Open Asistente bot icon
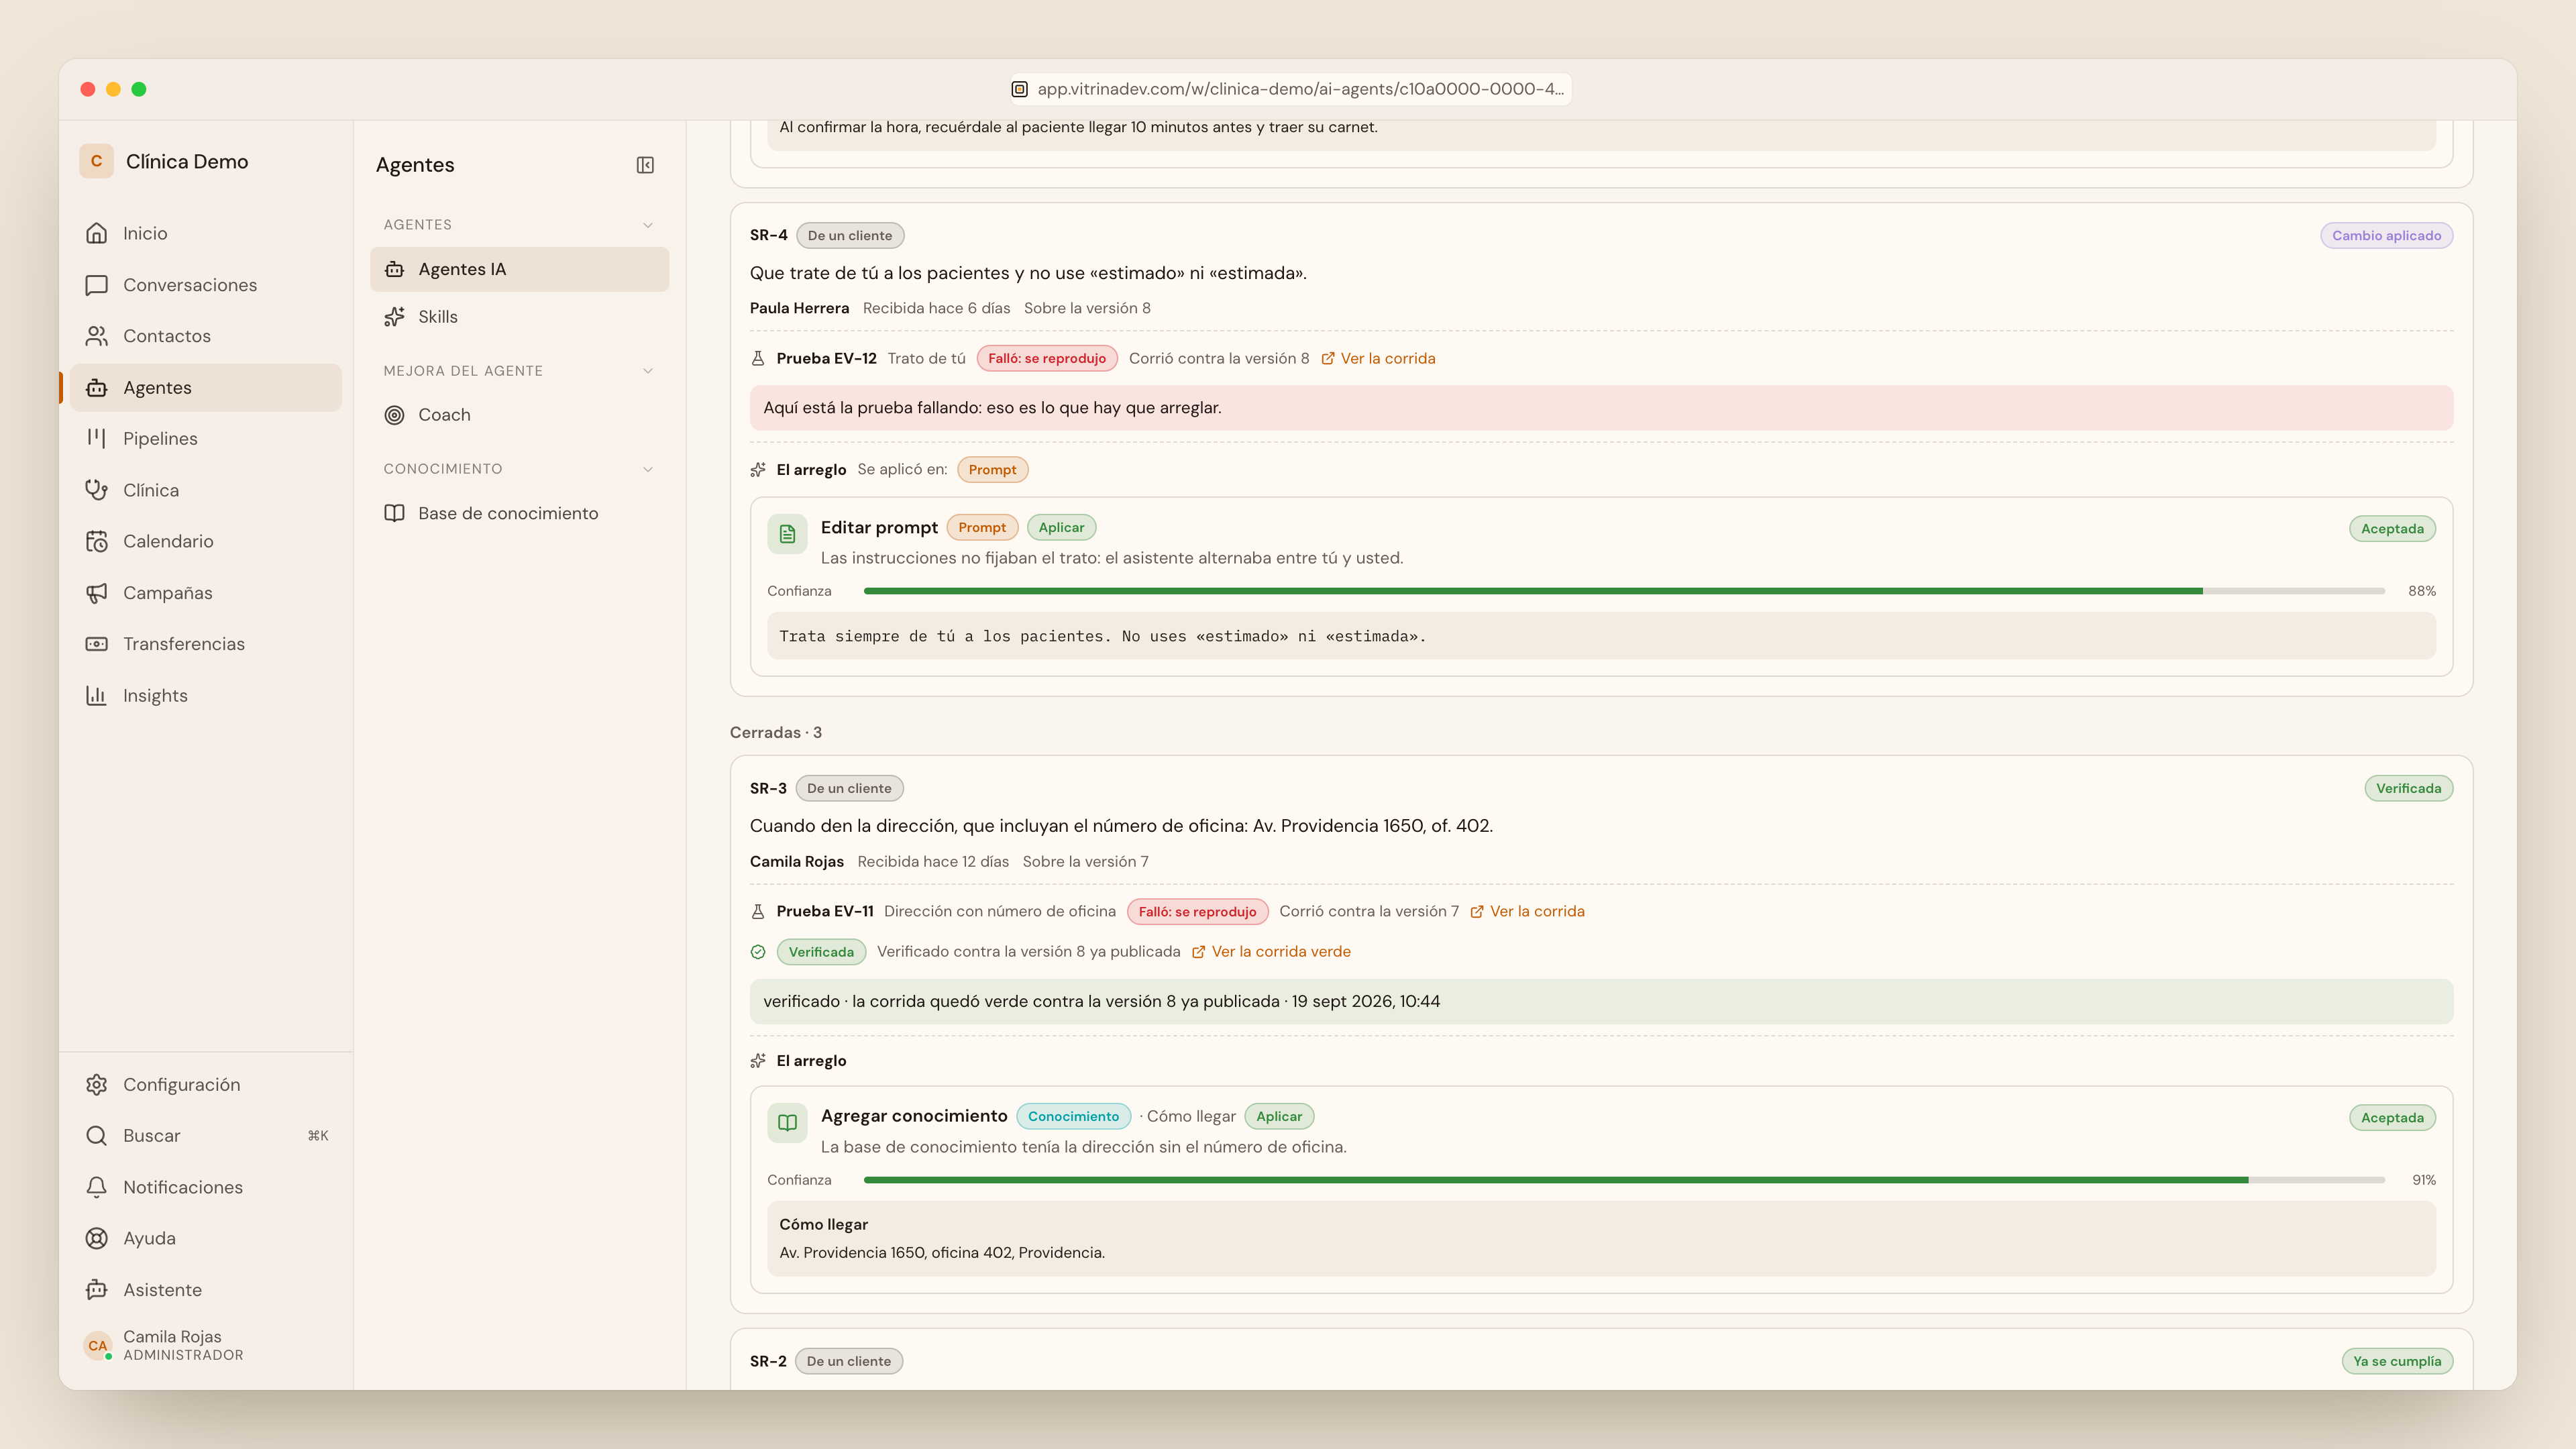 [x=96, y=1290]
